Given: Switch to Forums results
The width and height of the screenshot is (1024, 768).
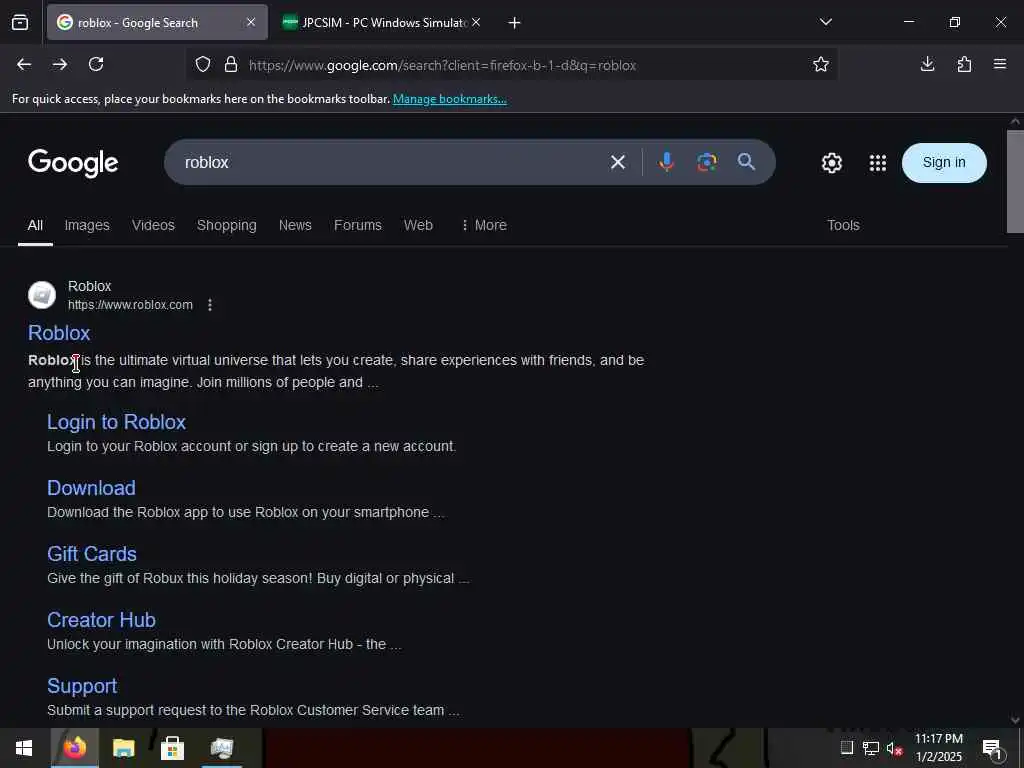Looking at the screenshot, I should point(358,225).
